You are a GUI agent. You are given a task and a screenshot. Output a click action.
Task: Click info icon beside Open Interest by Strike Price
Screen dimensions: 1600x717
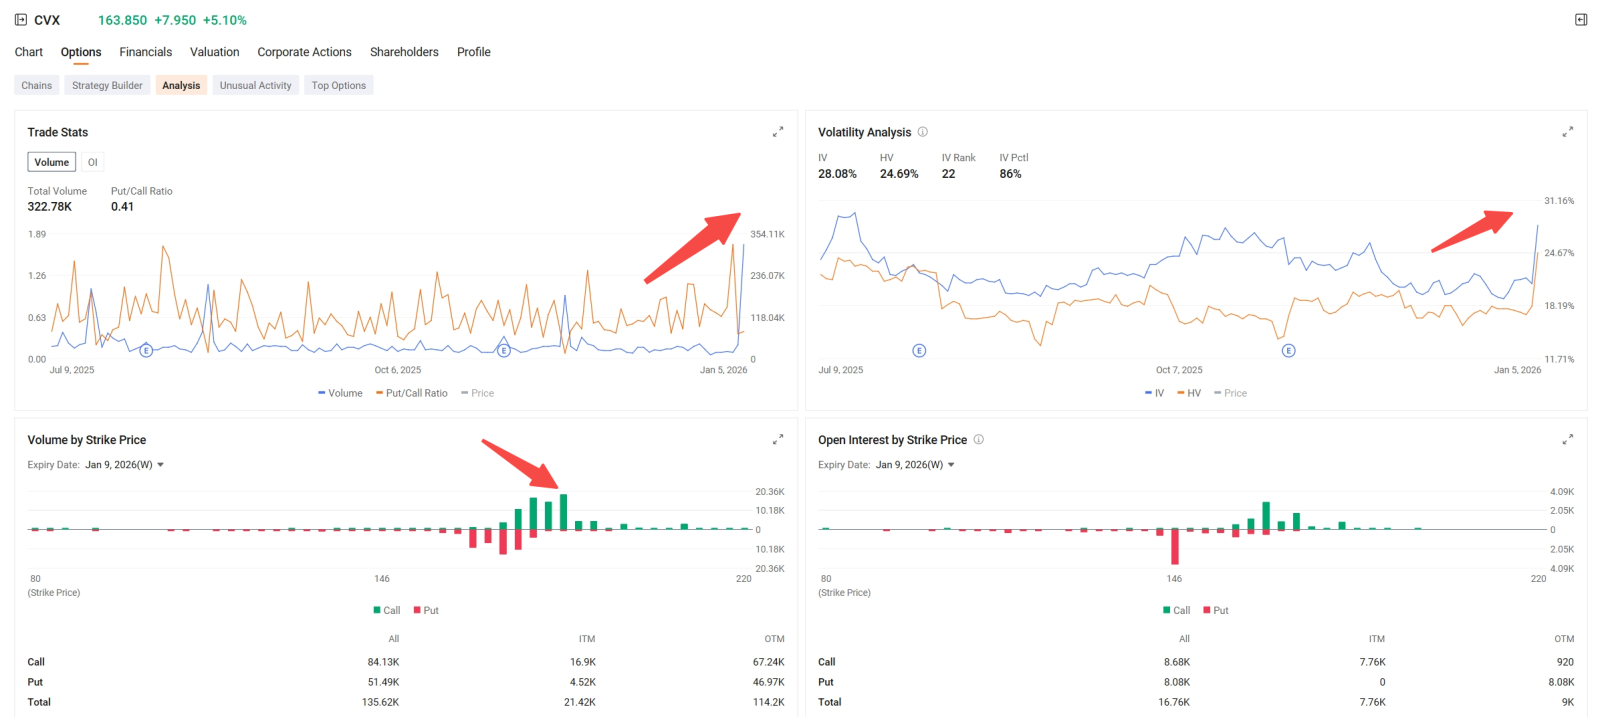click(979, 440)
